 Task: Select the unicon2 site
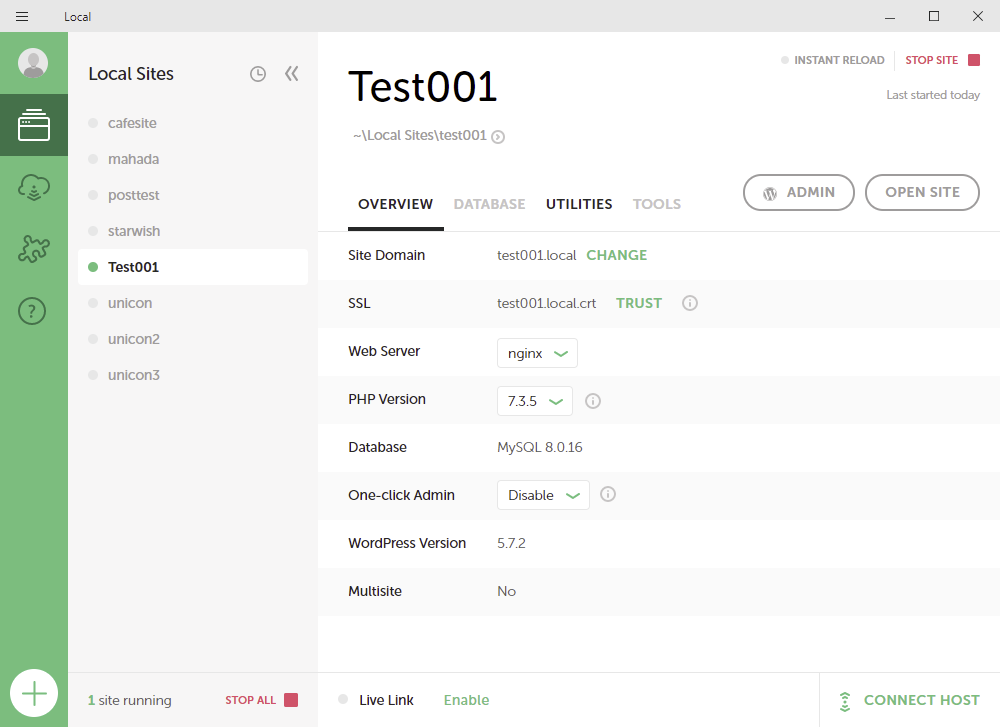pyautogui.click(x=193, y=339)
